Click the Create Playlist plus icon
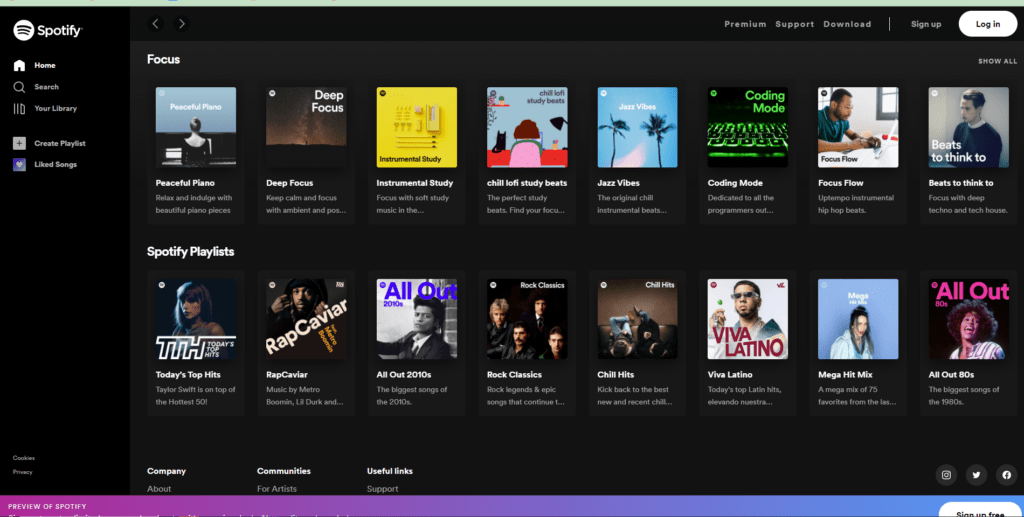The image size is (1024, 517). point(19,143)
